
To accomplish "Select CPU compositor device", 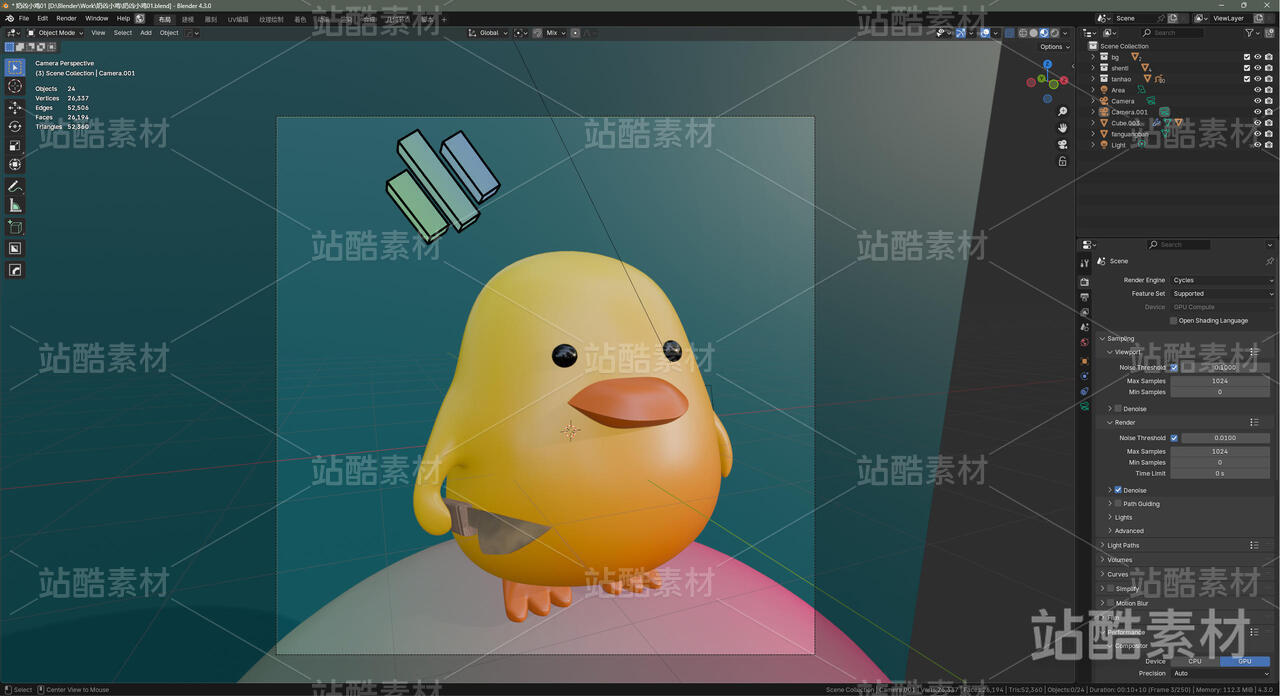I will point(1195,661).
